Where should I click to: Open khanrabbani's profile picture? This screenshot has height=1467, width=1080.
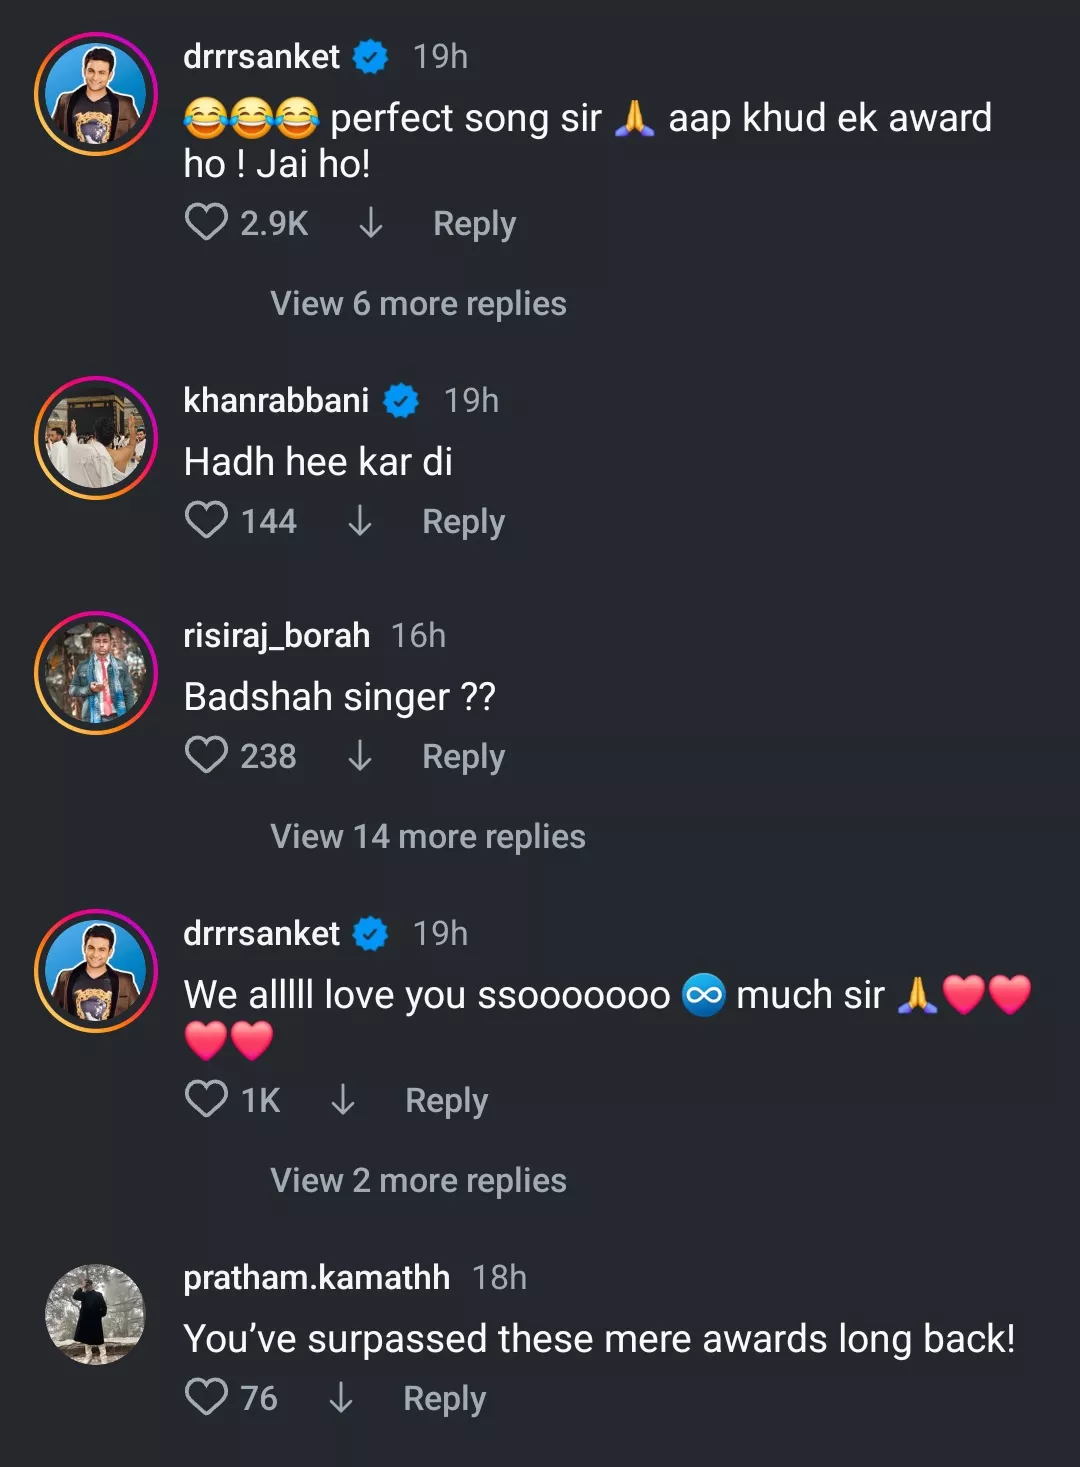[96, 438]
